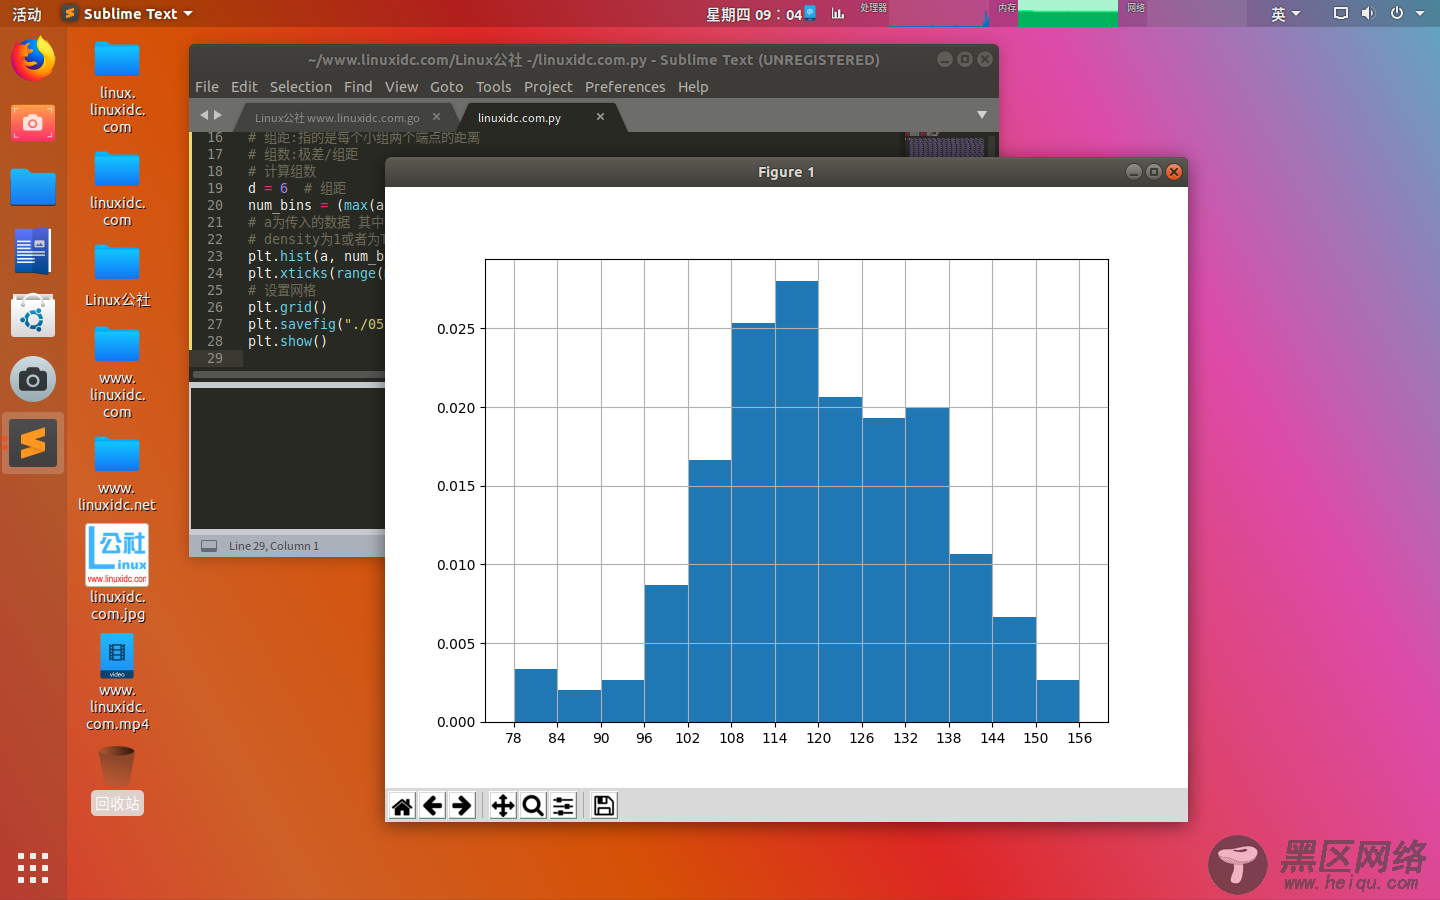Open the Tools menu

pyautogui.click(x=494, y=87)
